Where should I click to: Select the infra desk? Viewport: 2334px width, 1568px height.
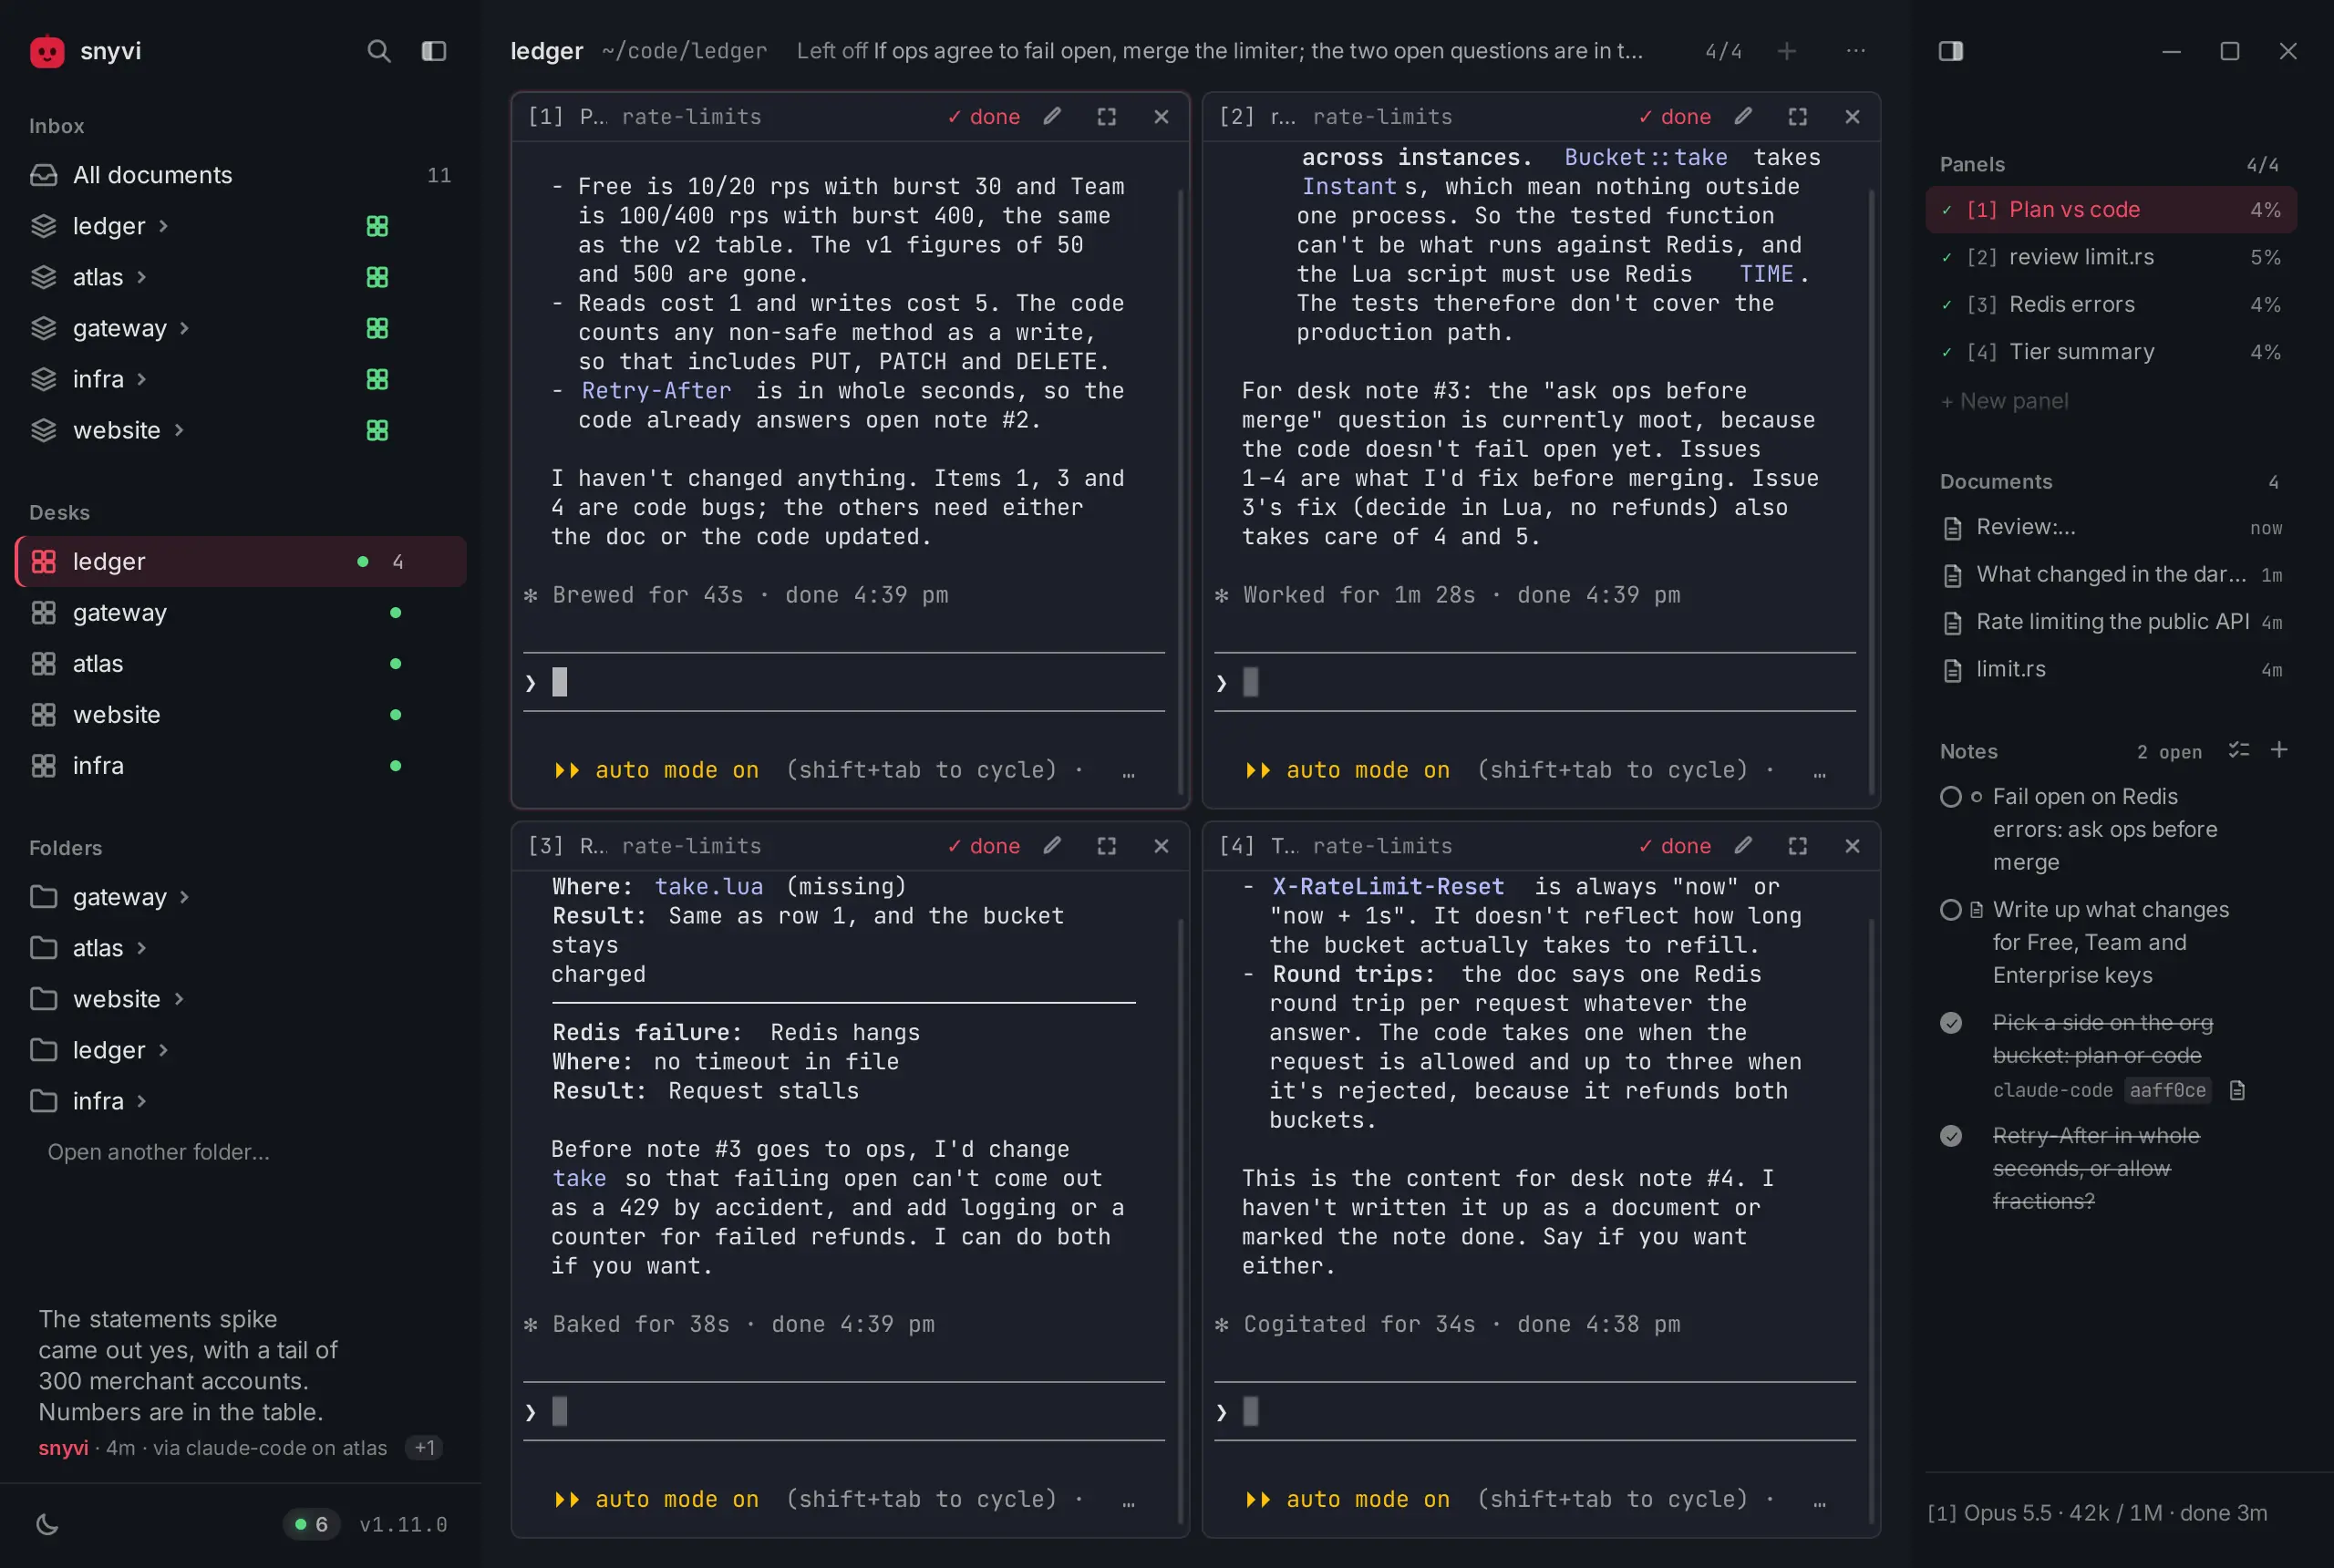click(240, 766)
